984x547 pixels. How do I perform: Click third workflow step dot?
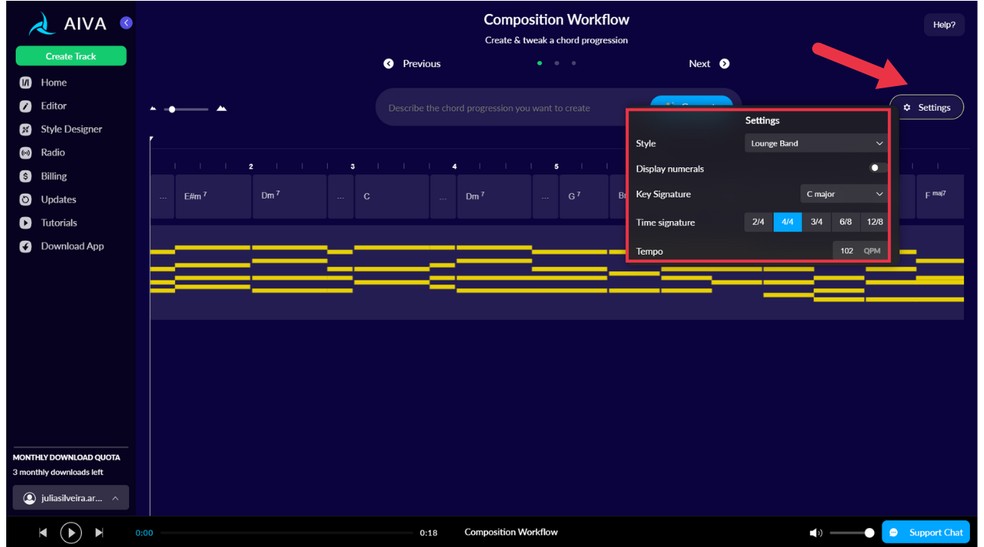coord(574,63)
